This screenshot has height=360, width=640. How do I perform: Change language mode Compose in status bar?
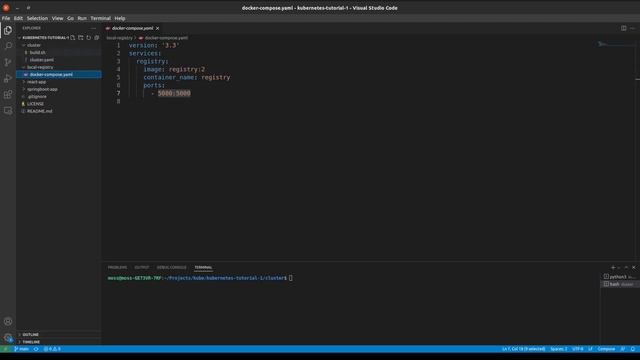[606, 349]
